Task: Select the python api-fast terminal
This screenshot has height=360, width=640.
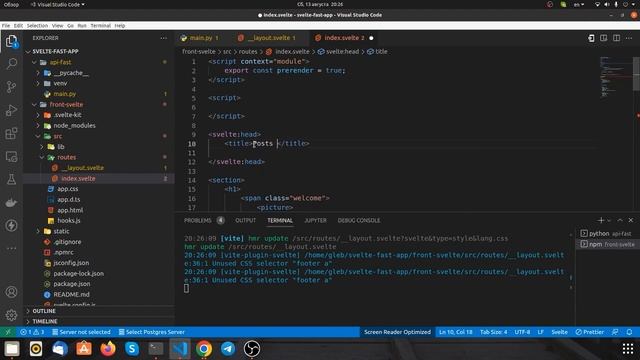Action: (607, 233)
